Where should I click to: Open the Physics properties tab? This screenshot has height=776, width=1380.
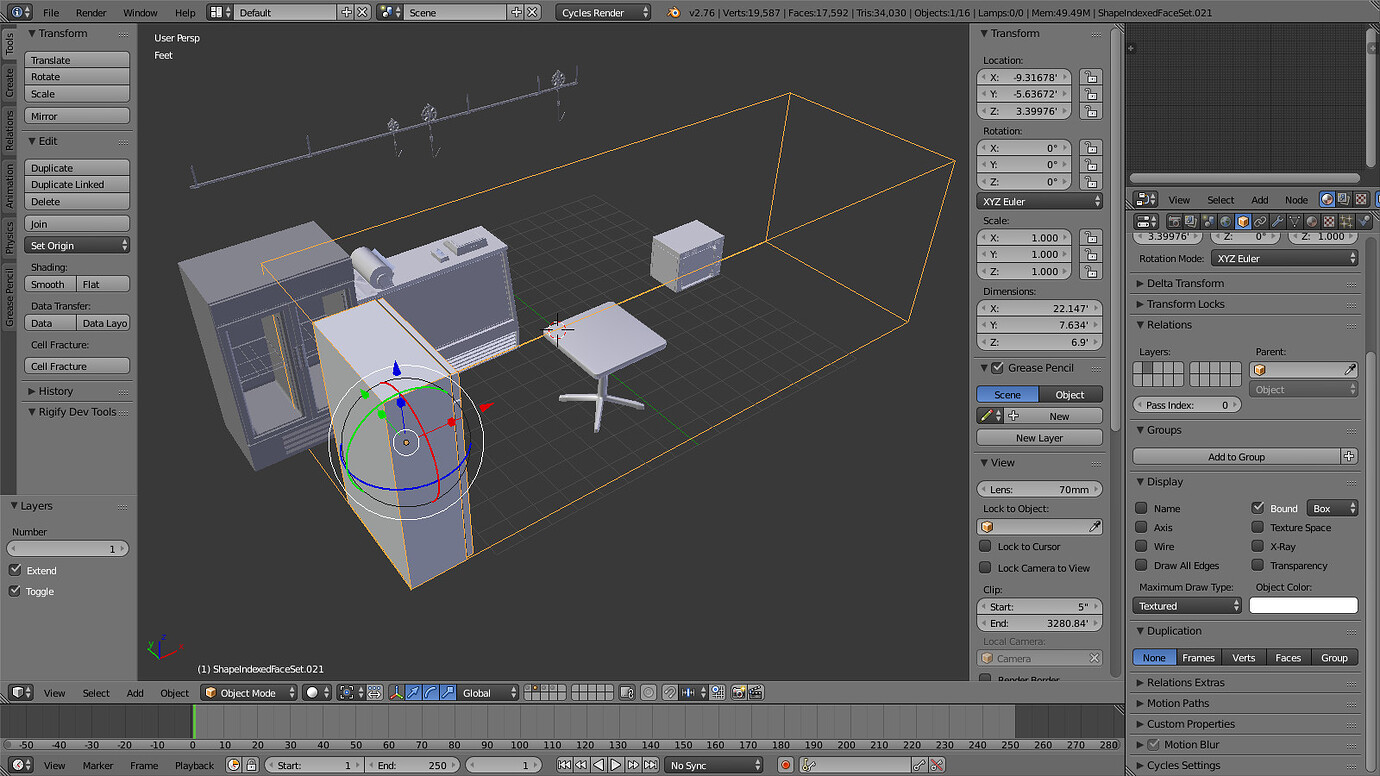coord(1364,221)
